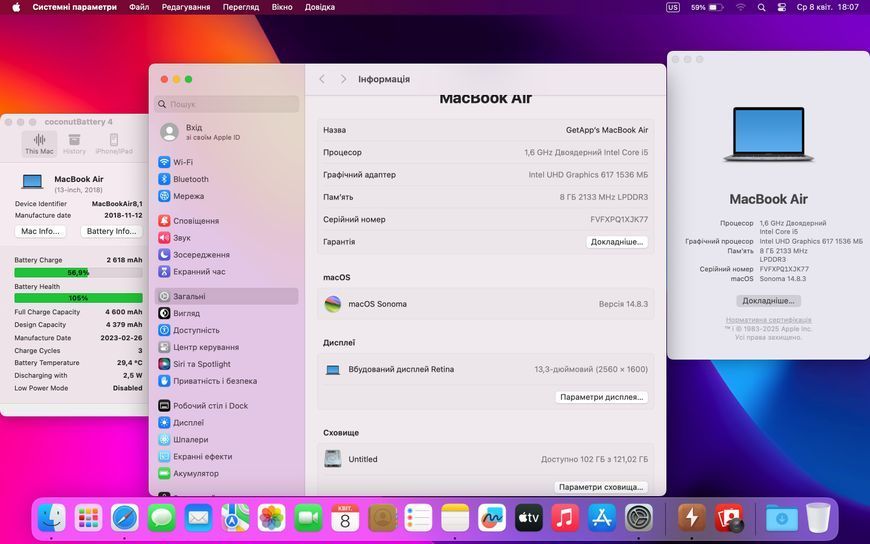Screen dimensions: 870x544
Task: Select Загальні in the settings sidebar
Action: pyautogui.click(x=226, y=296)
